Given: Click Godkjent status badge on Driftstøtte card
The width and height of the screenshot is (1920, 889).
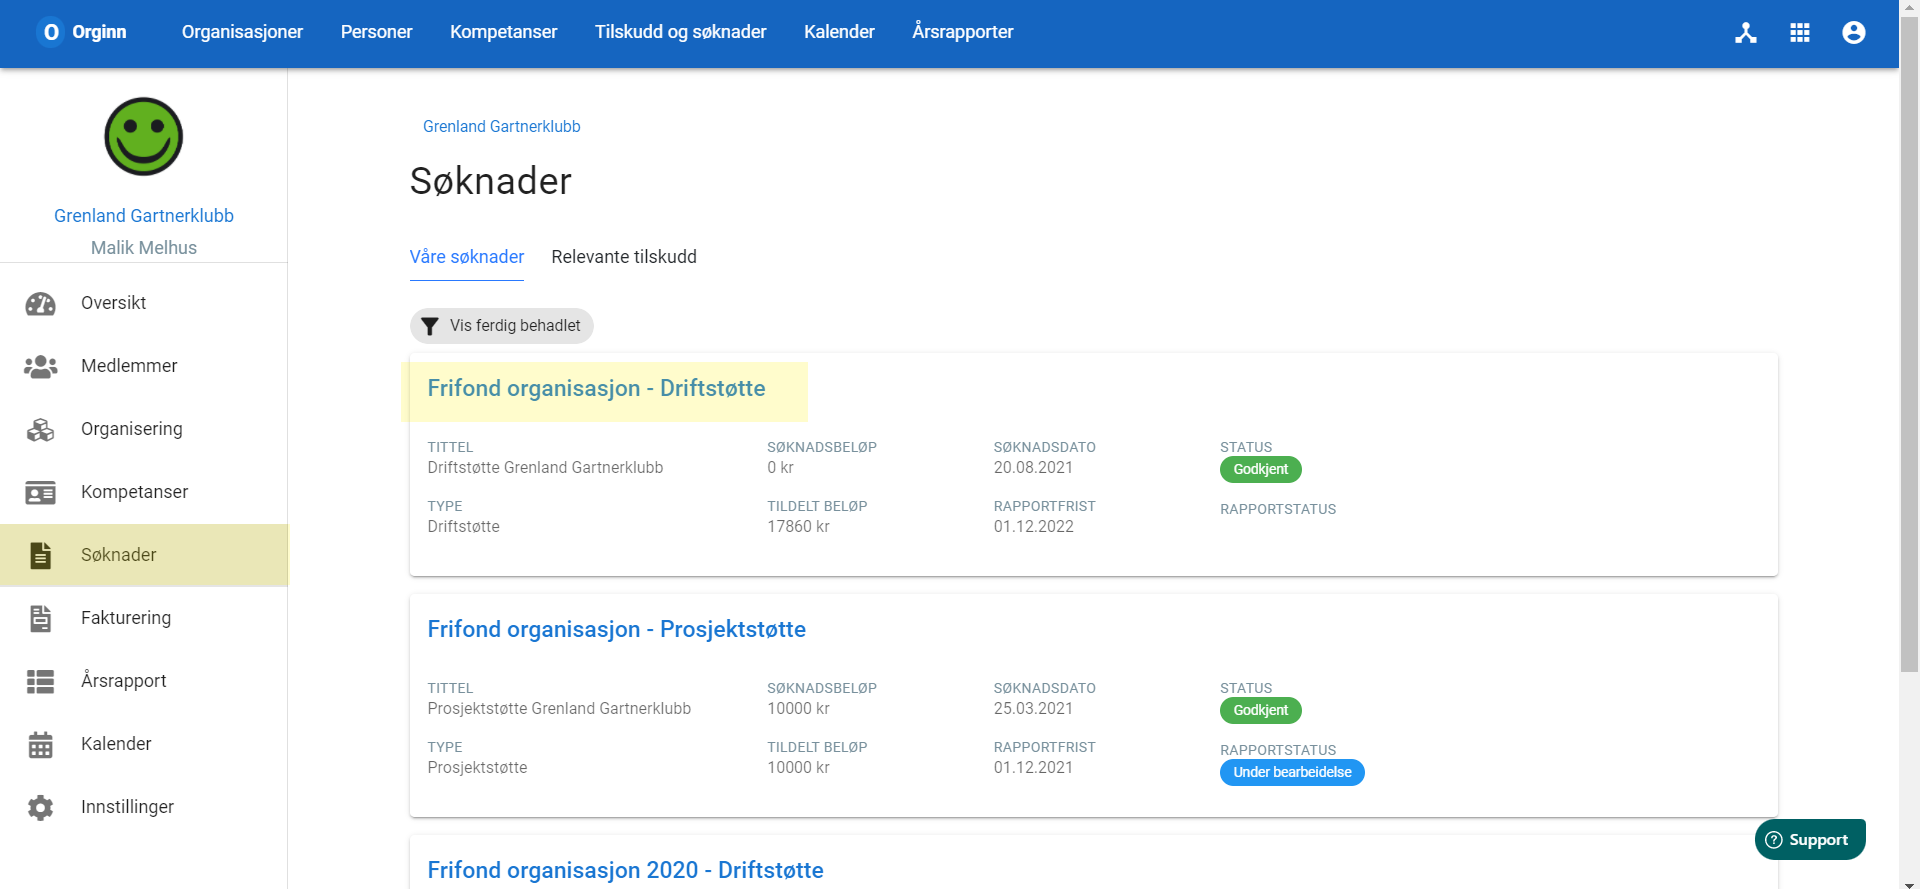Looking at the screenshot, I should (x=1261, y=469).
